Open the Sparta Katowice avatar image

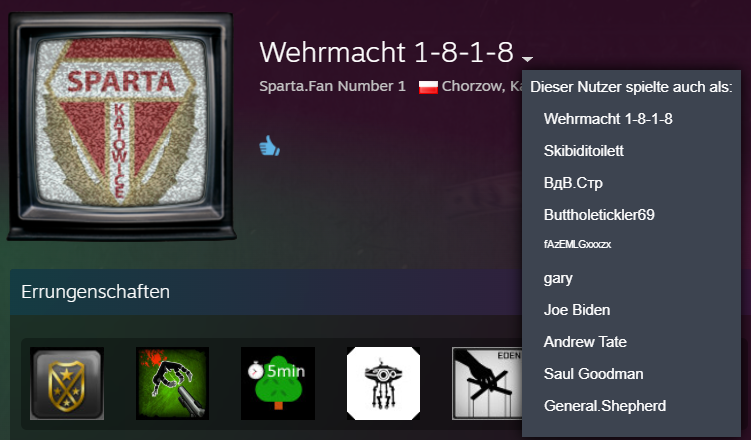pos(122,126)
